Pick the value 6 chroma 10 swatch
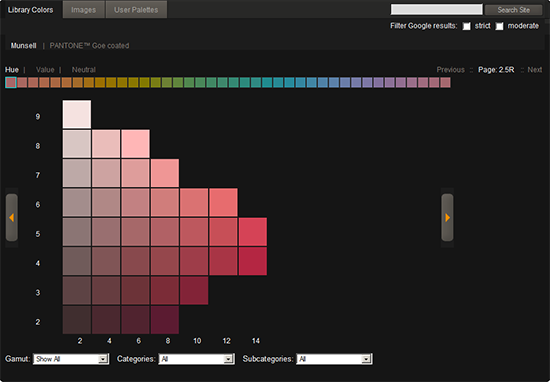The width and height of the screenshot is (550, 382). [x=194, y=202]
